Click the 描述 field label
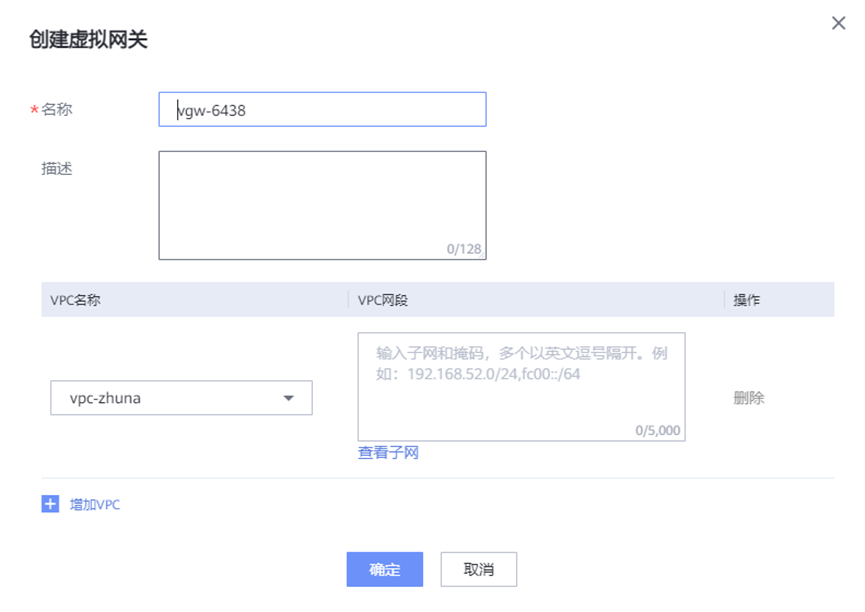 tap(57, 169)
